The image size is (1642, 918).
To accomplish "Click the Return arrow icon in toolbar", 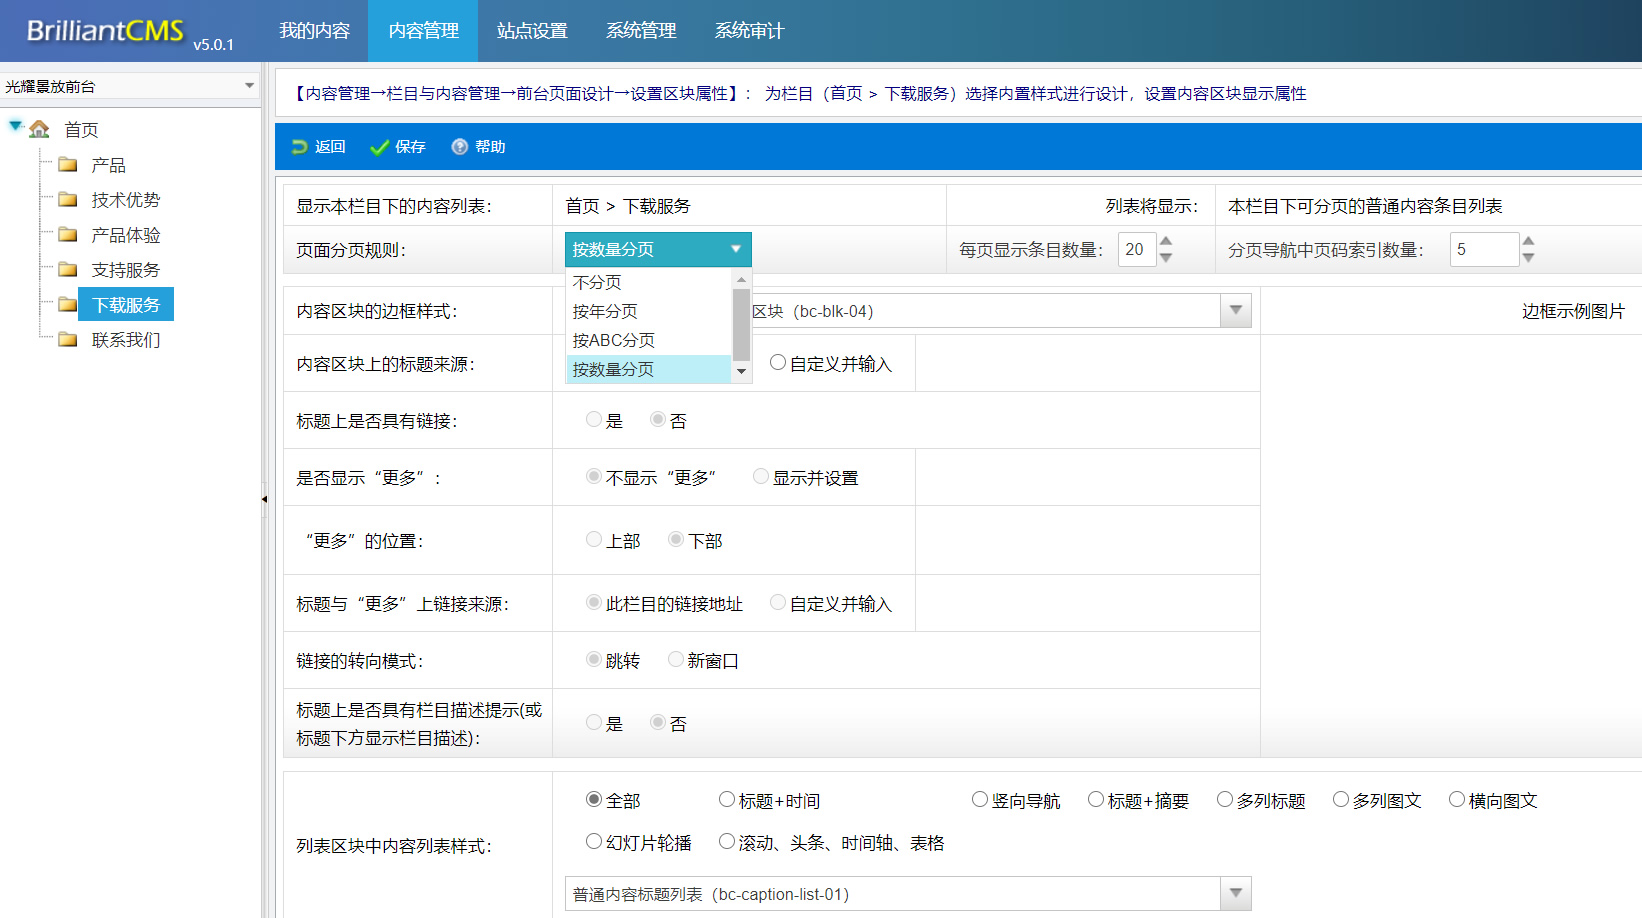I will [299, 147].
